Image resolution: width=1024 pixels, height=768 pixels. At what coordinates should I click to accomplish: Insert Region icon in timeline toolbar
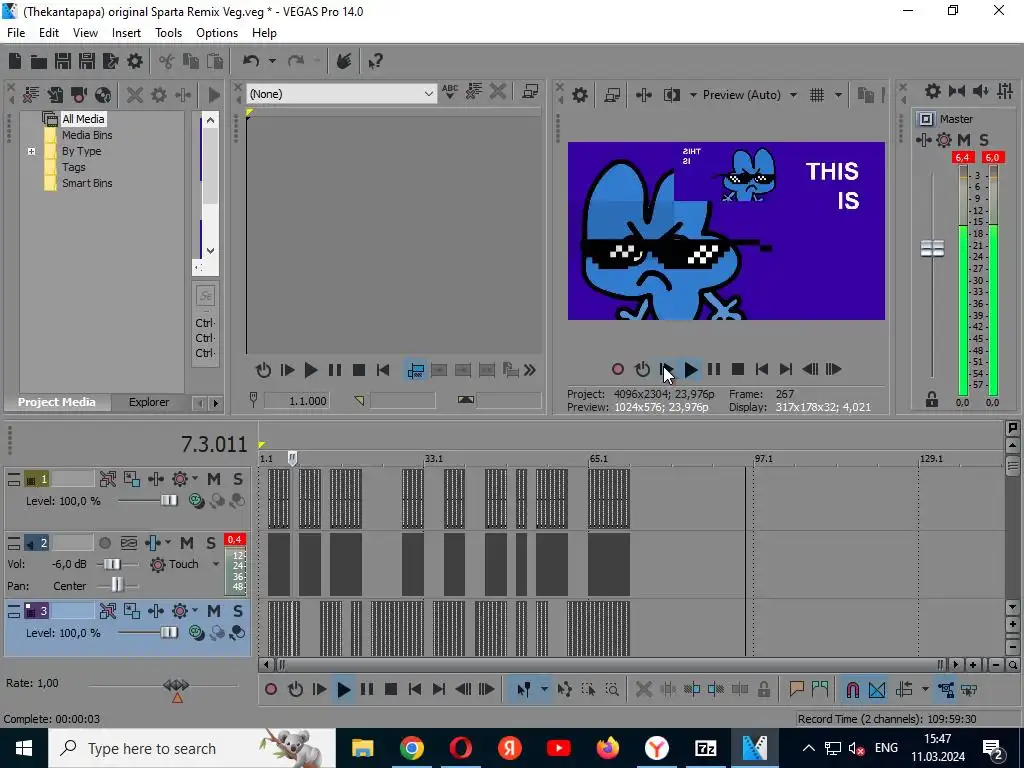coord(820,689)
